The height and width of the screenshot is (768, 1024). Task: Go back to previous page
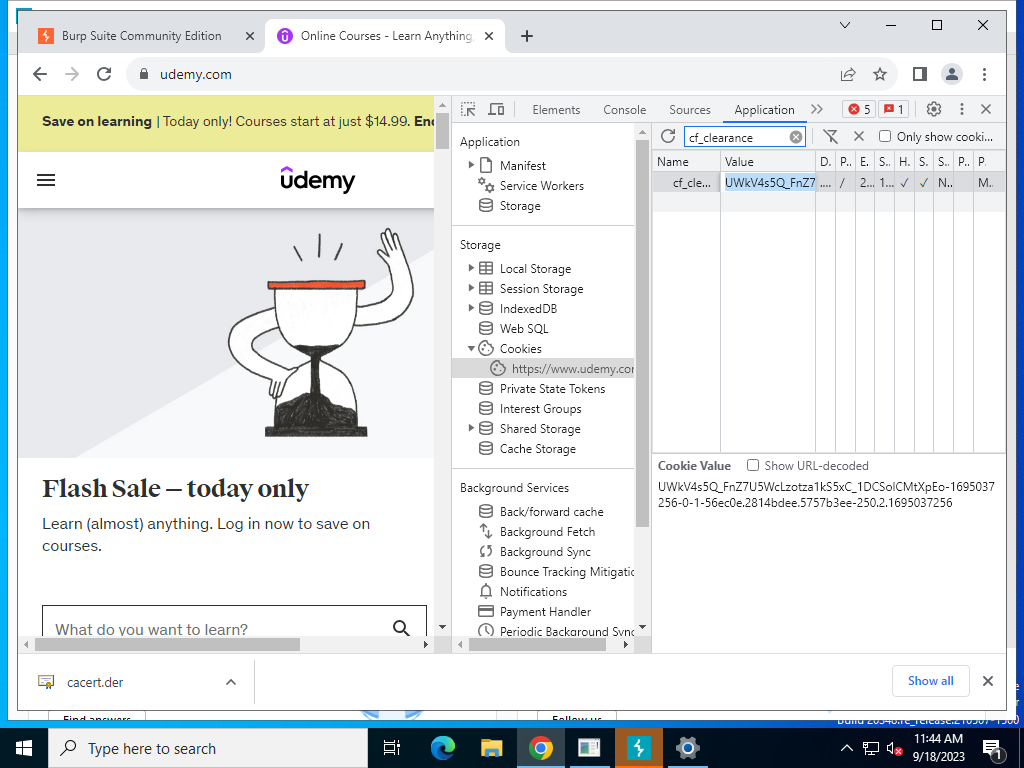pos(40,74)
